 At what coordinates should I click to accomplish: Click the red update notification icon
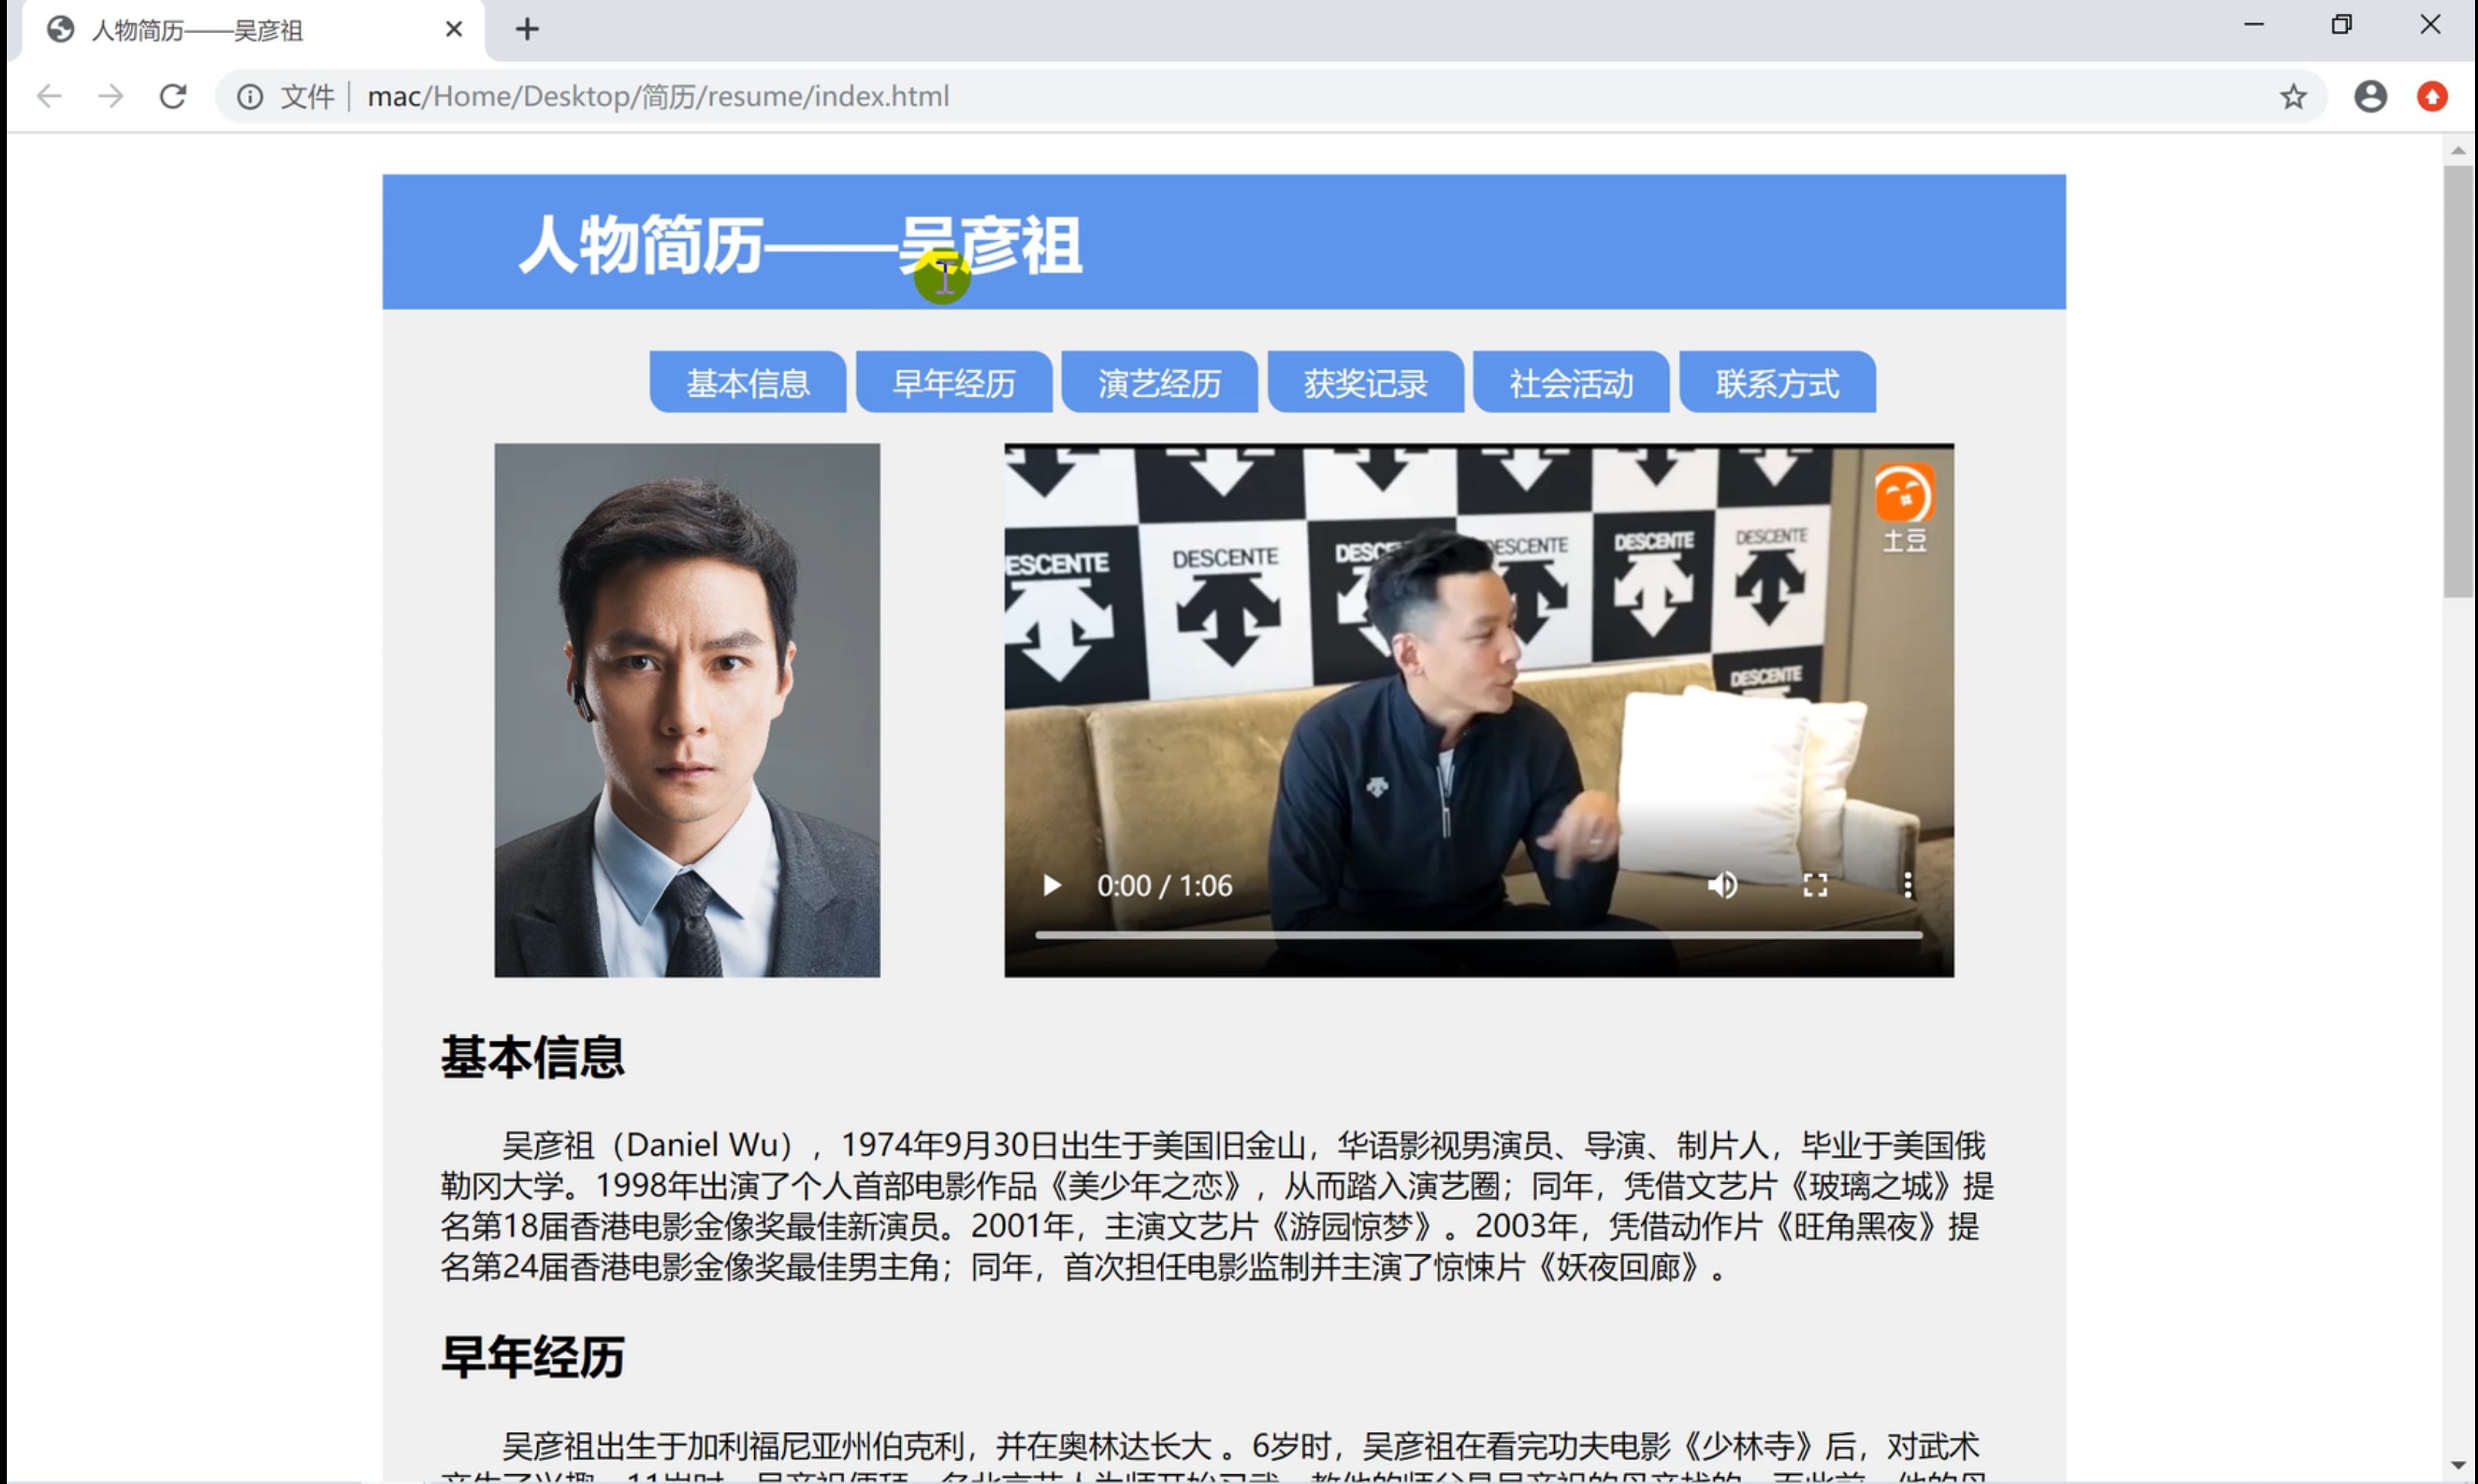[x=2432, y=96]
